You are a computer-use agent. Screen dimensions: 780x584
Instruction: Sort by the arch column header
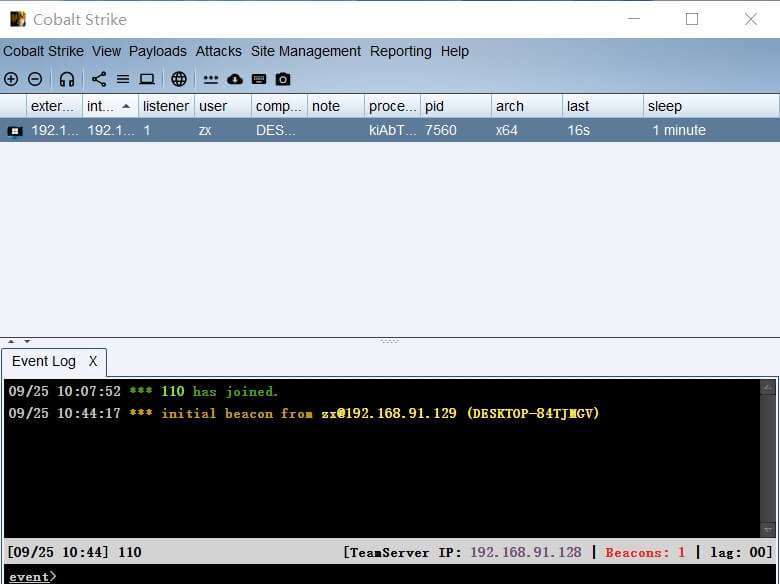tap(527, 106)
